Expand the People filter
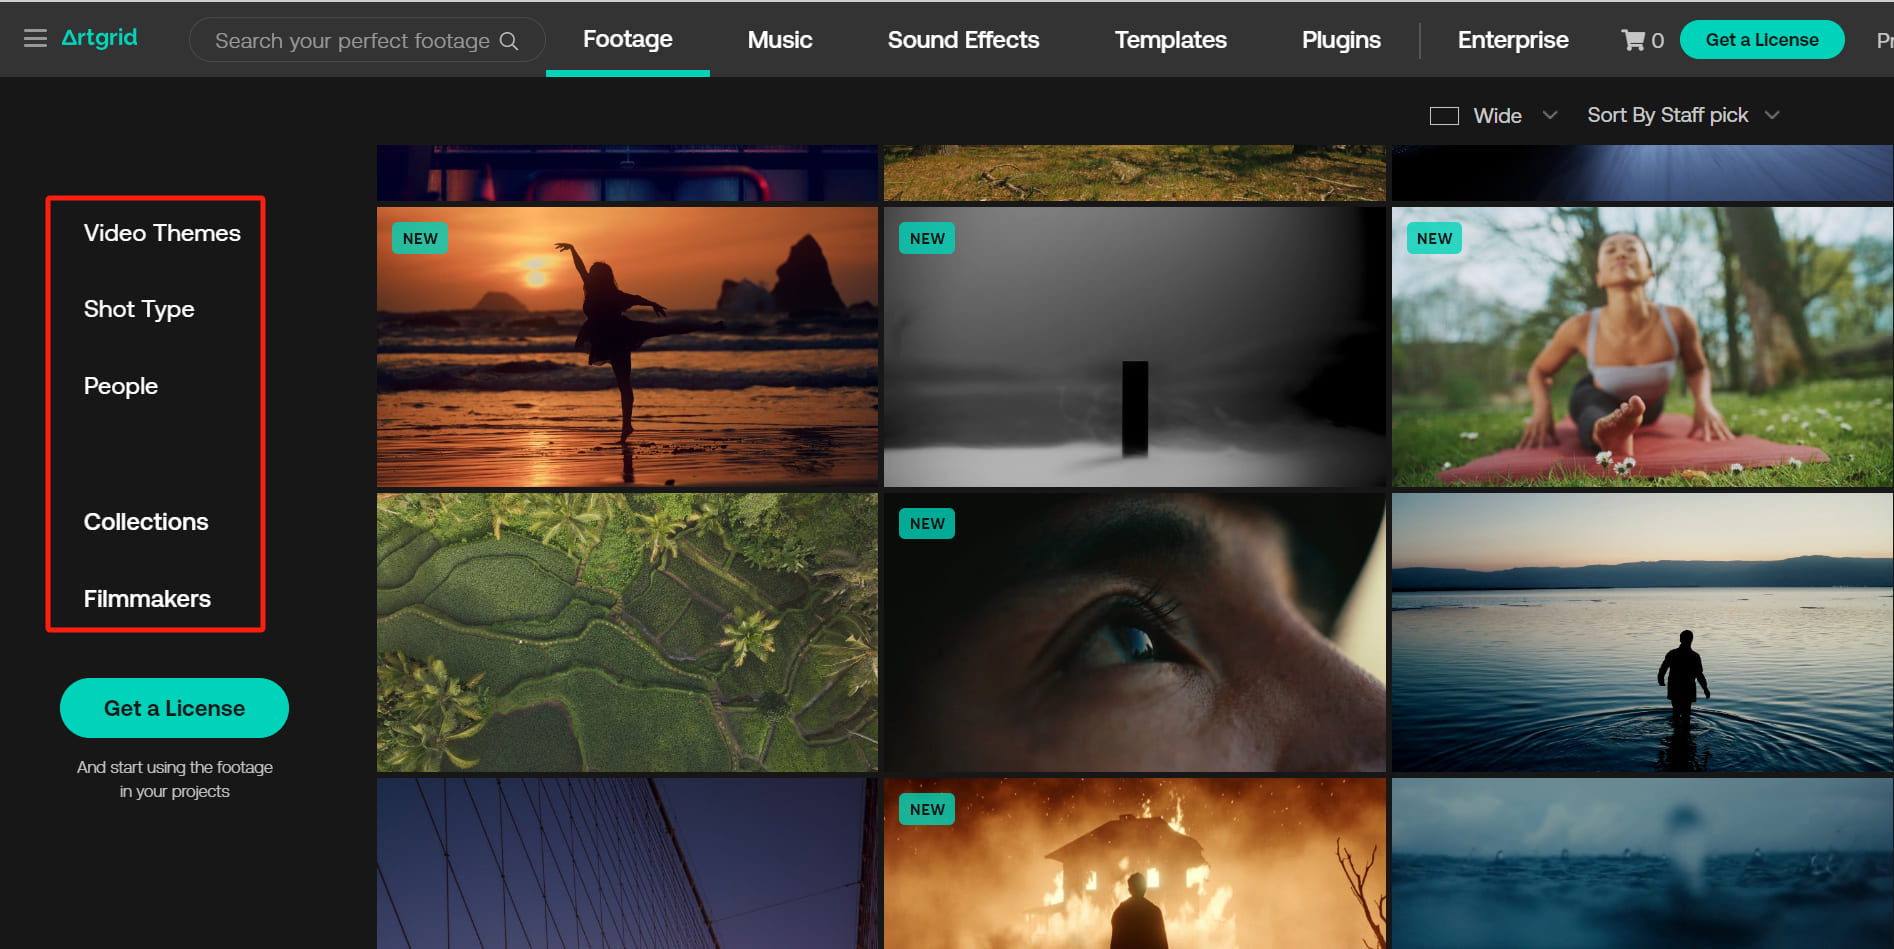 (121, 386)
